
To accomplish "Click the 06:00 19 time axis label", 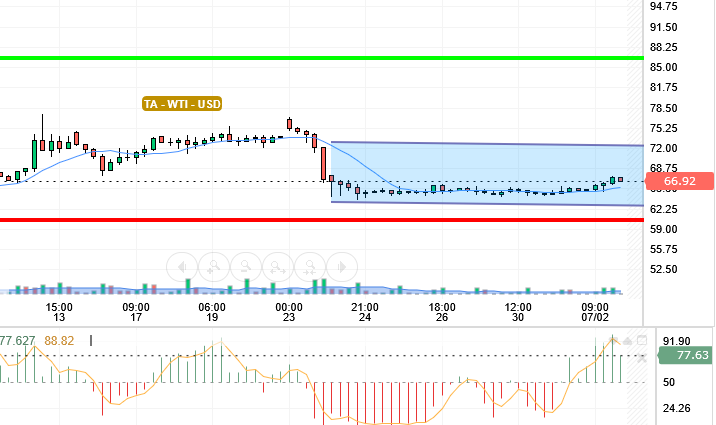I will [212, 312].
